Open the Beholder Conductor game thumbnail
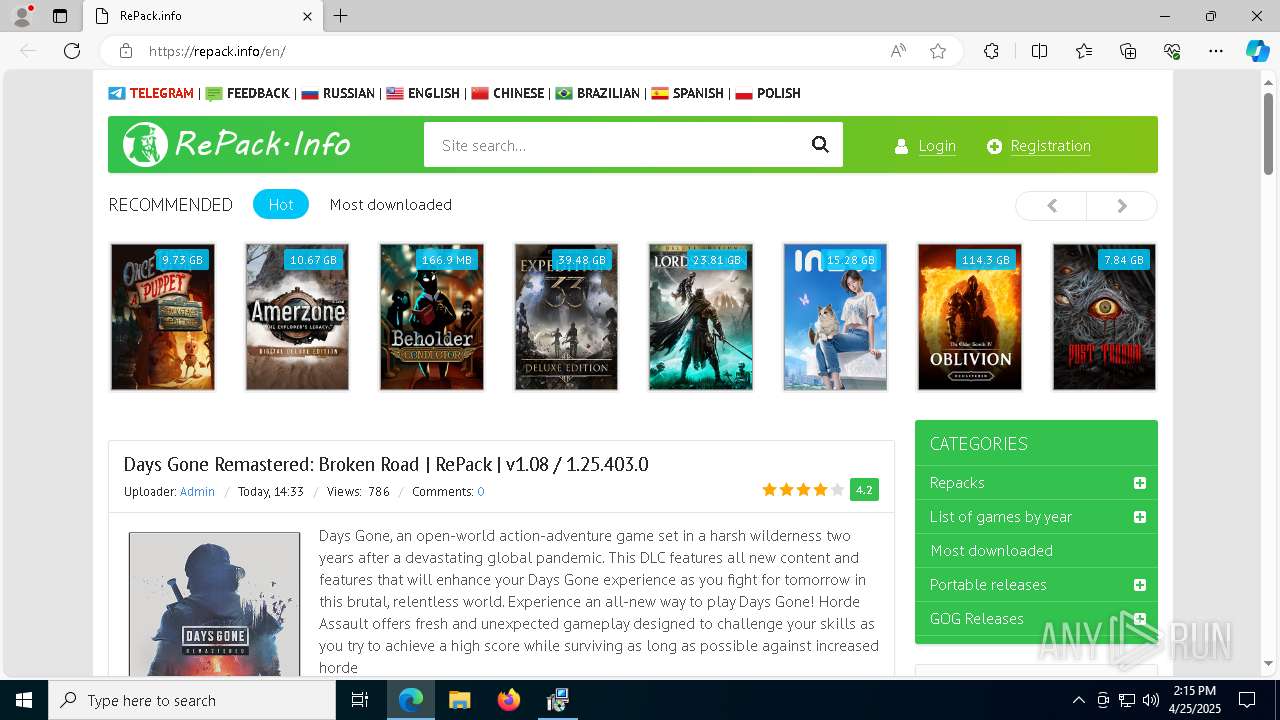 pos(432,317)
